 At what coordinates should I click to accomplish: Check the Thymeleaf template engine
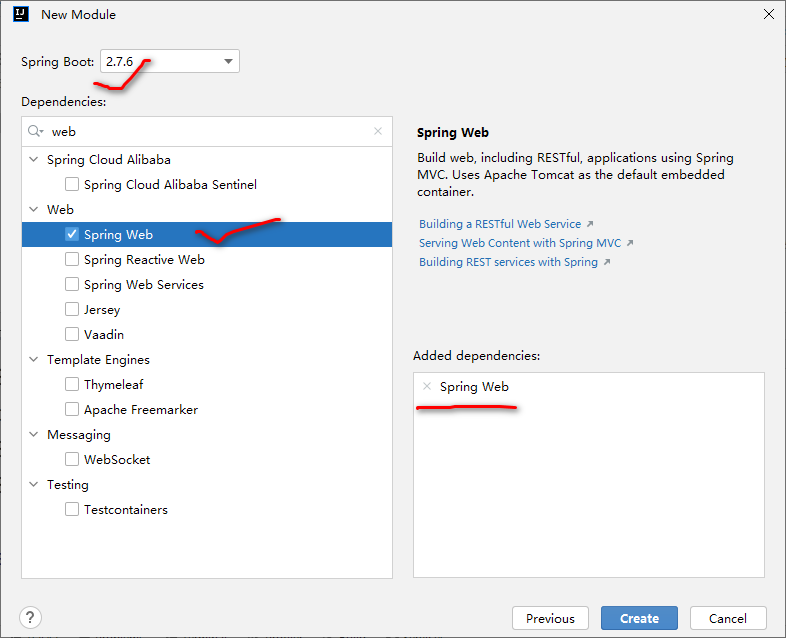click(x=72, y=384)
